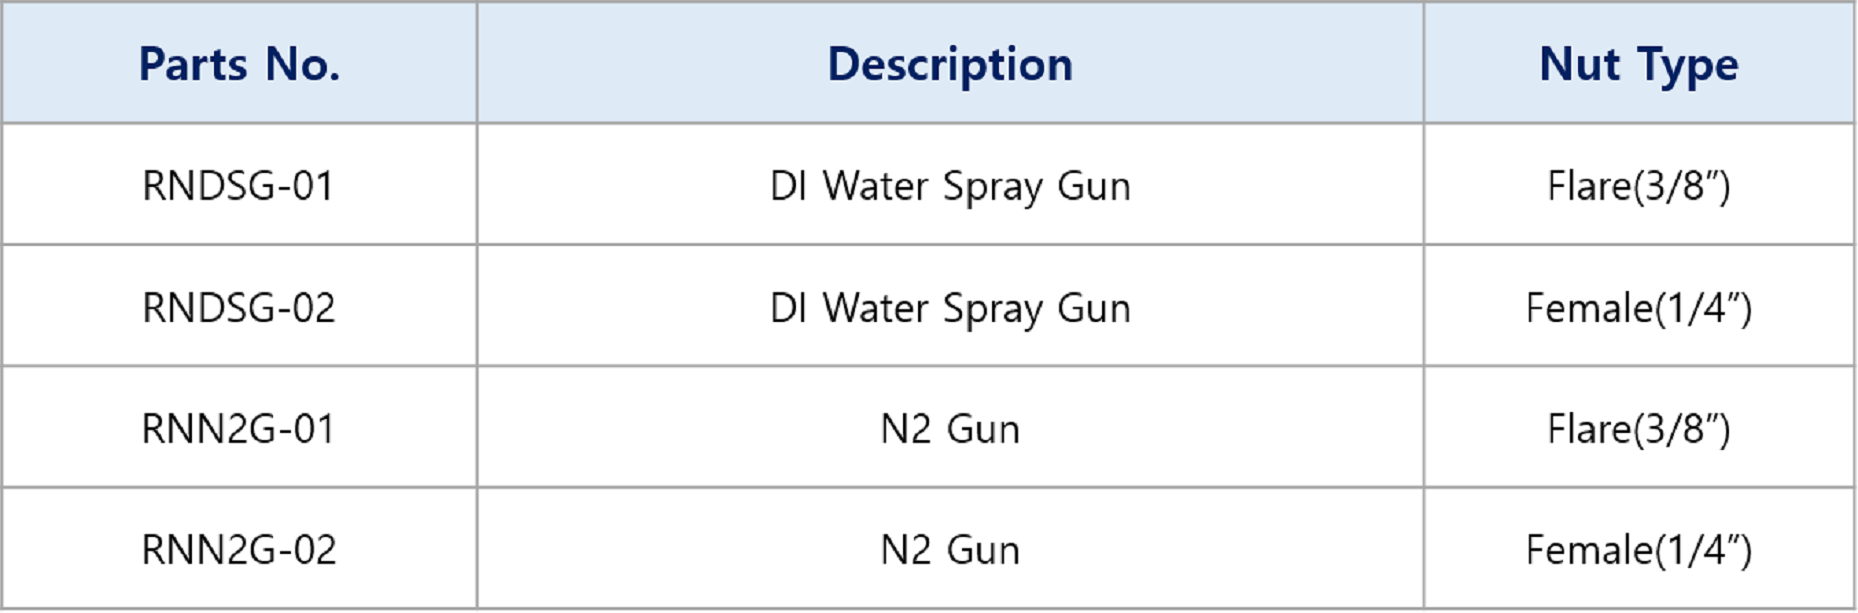
Task: Click the Nut Type column header
Action: pos(1638,65)
